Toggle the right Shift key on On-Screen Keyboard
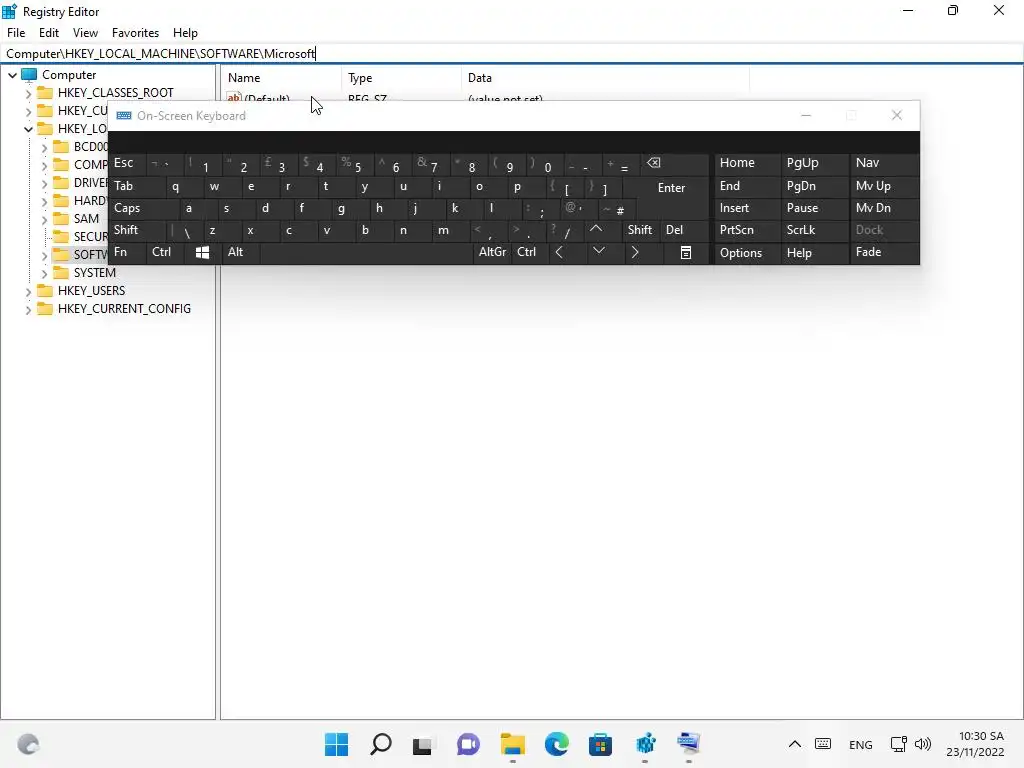Screen dimensions: 1024x768 [640, 230]
